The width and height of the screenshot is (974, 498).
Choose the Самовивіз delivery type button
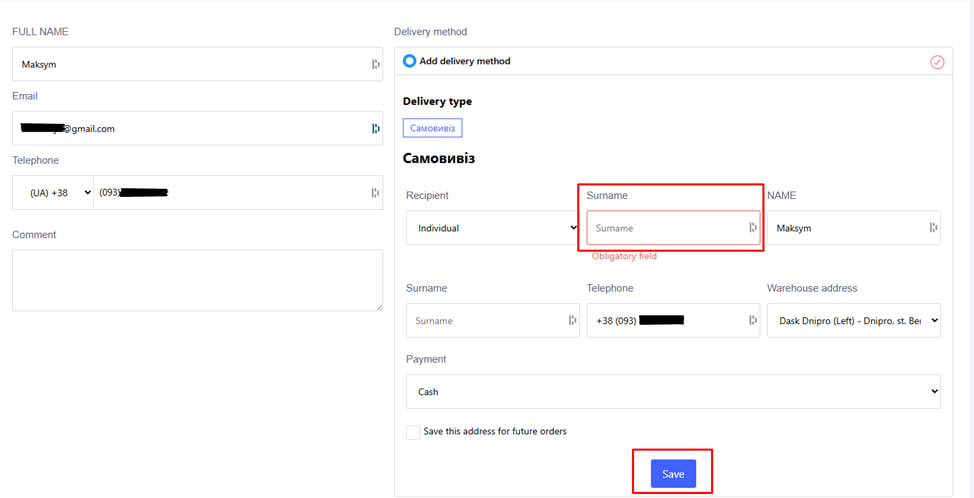[432, 128]
